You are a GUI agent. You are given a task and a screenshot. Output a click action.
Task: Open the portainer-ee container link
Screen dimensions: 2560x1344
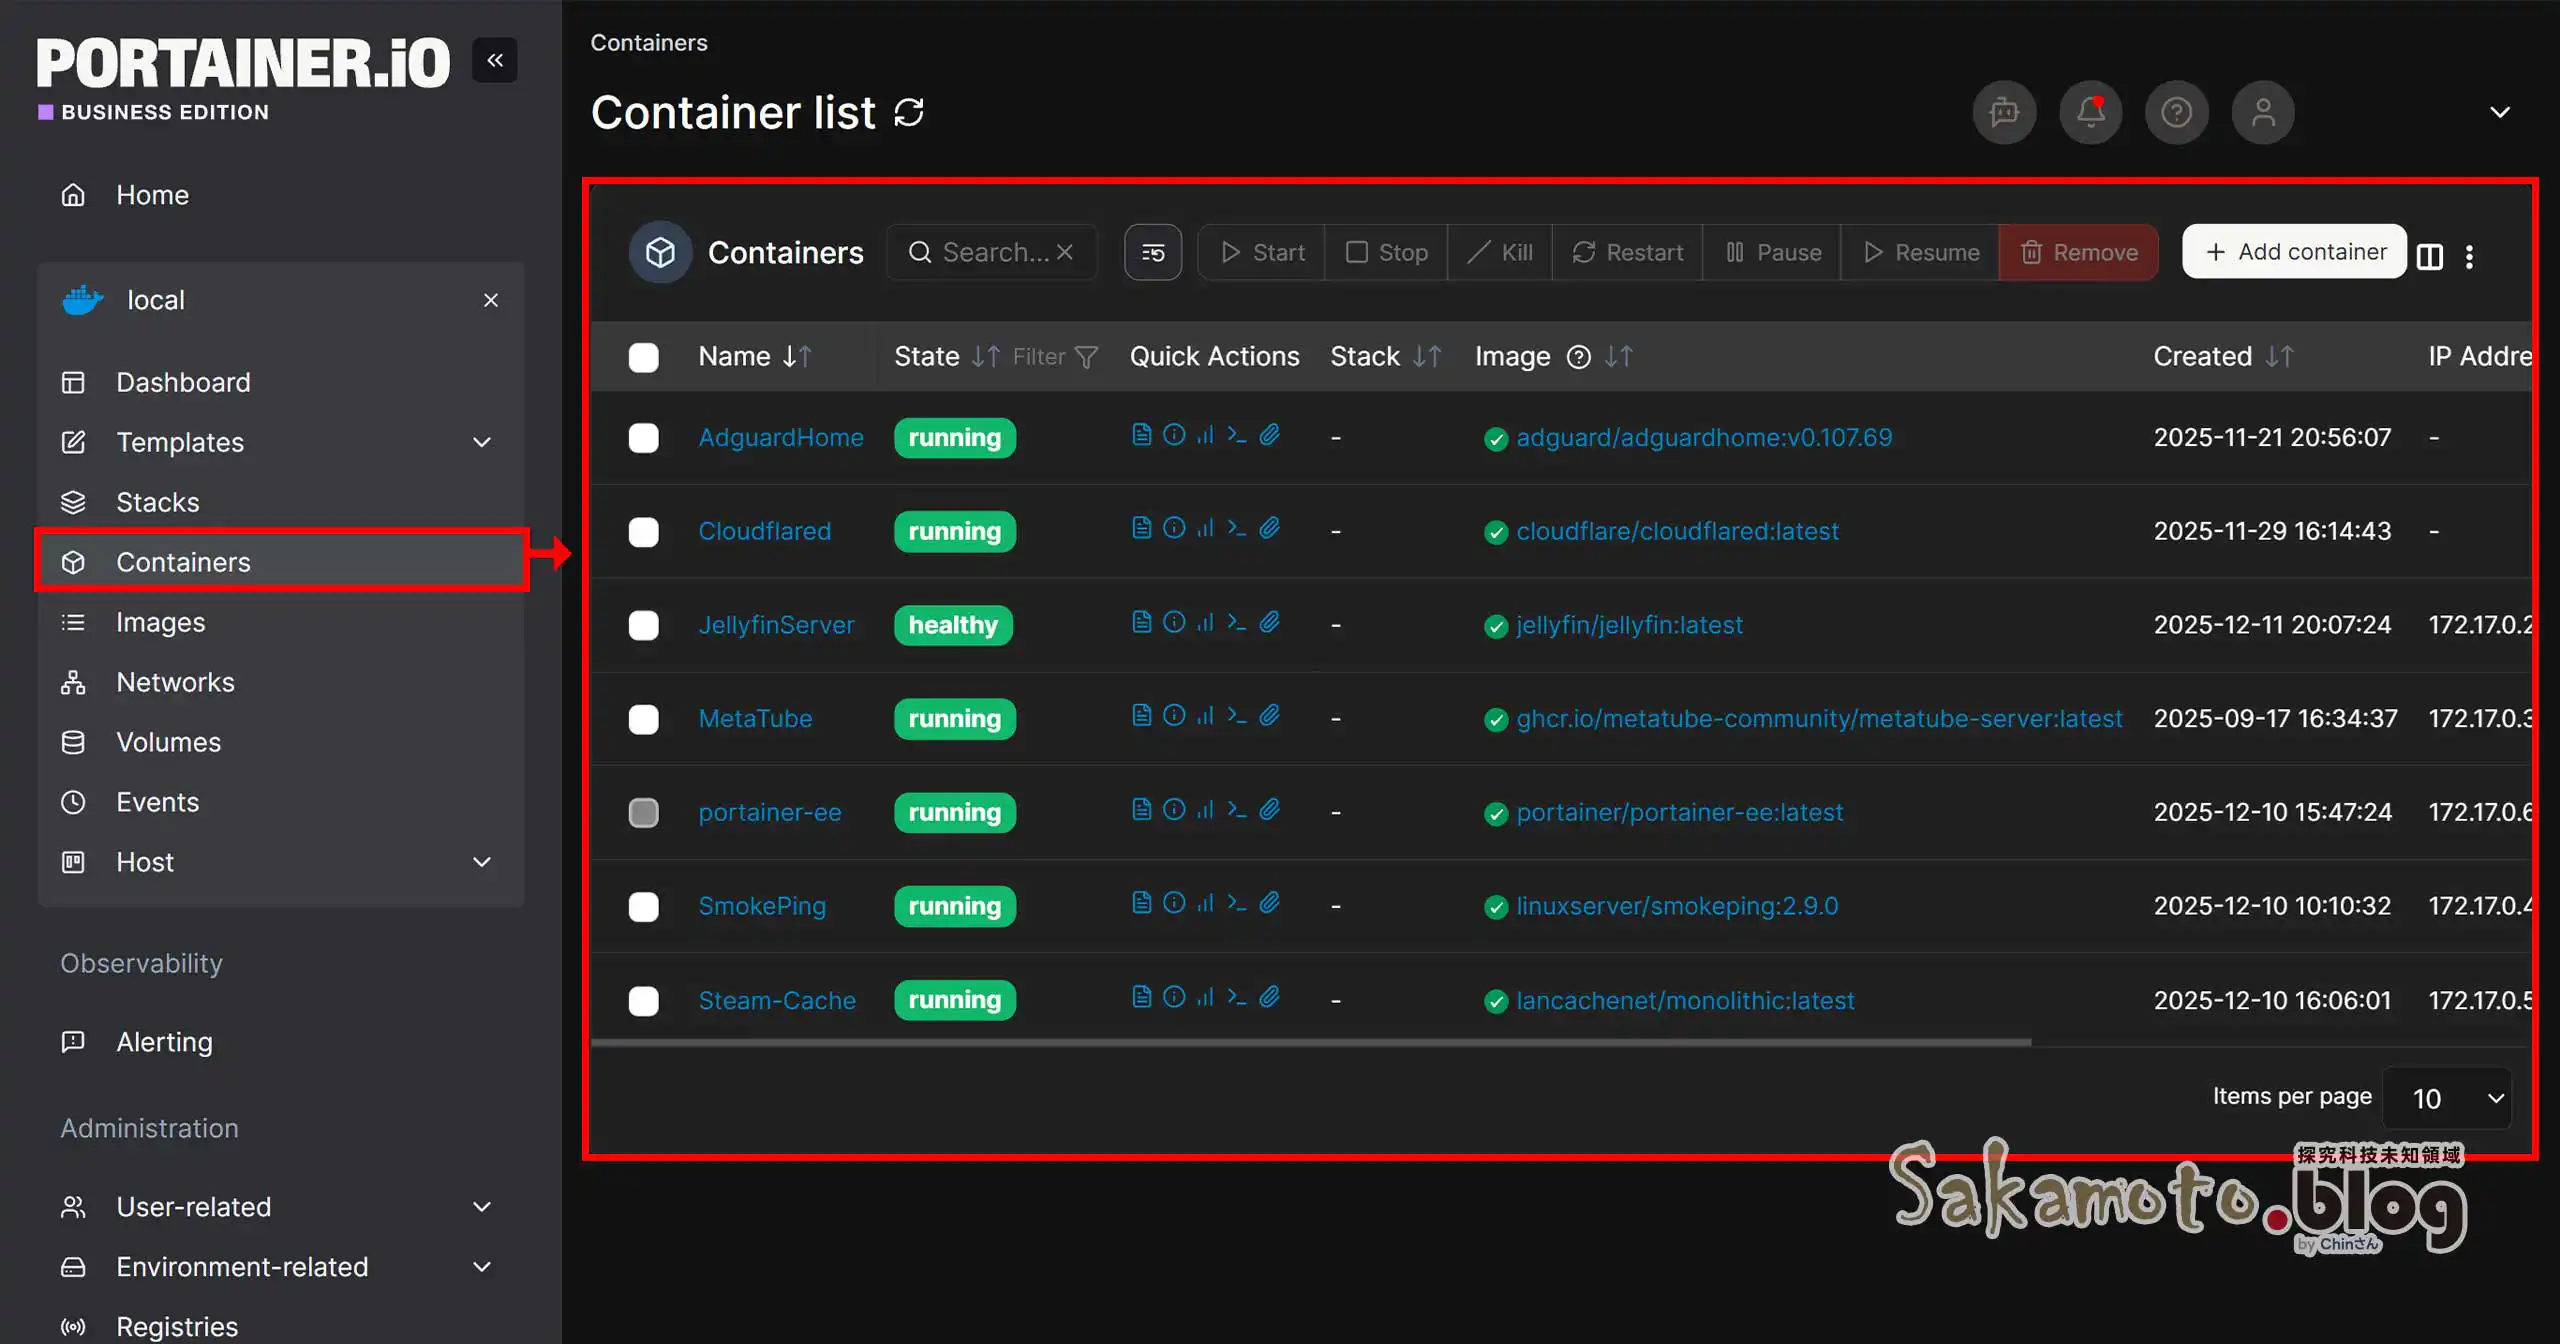click(x=769, y=812)
